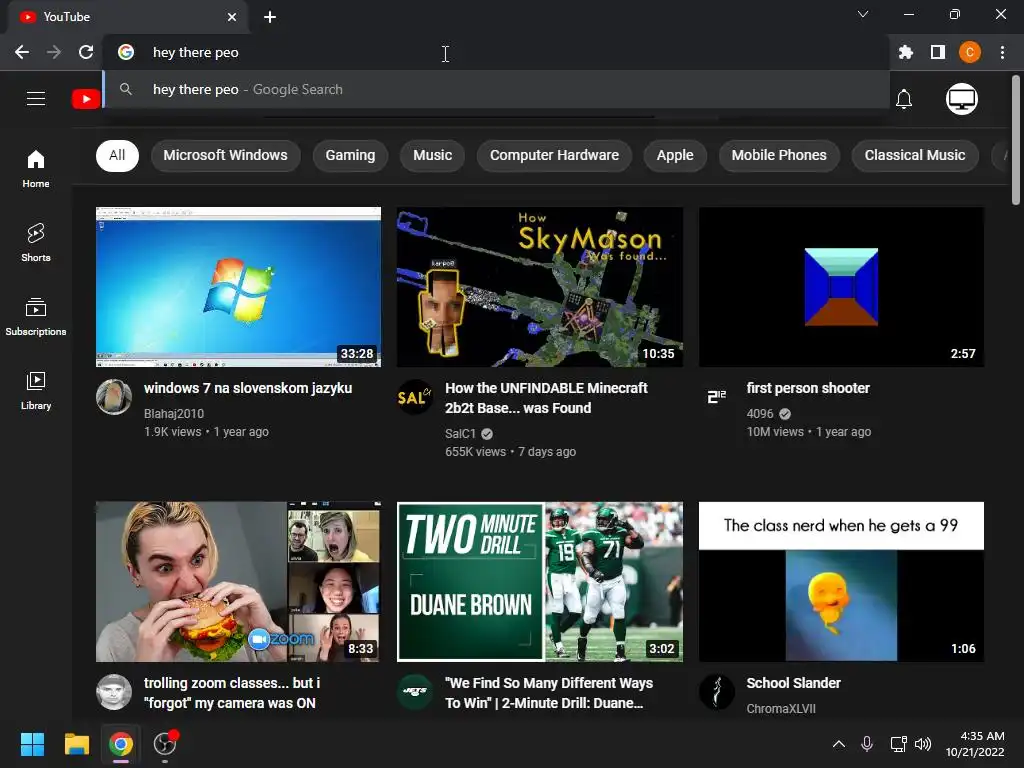The image size is (1024, 768).
Task: Open the YouTube account avatar menu
Action: (x=962, y=99)
